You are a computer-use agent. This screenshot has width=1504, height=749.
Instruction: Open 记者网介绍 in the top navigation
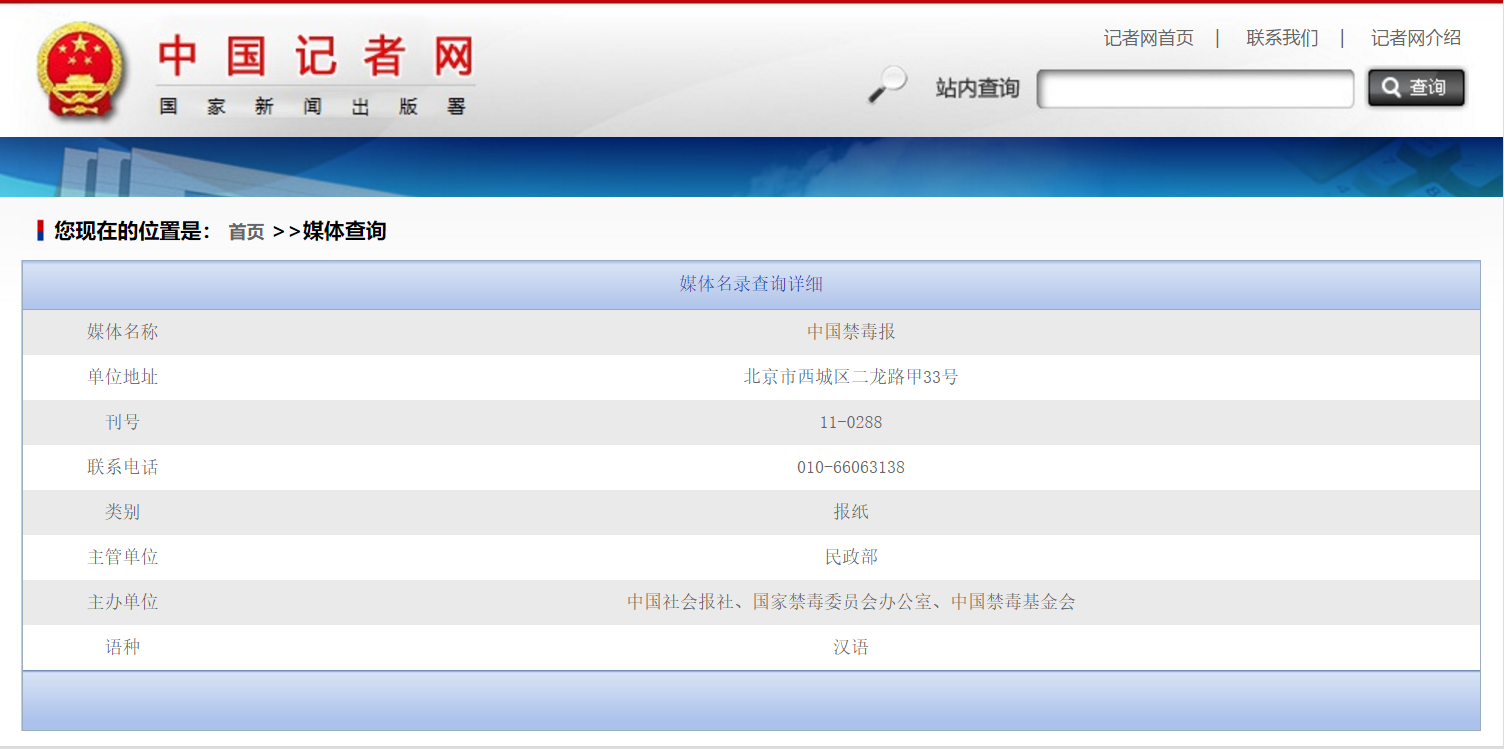point(1415,38)
